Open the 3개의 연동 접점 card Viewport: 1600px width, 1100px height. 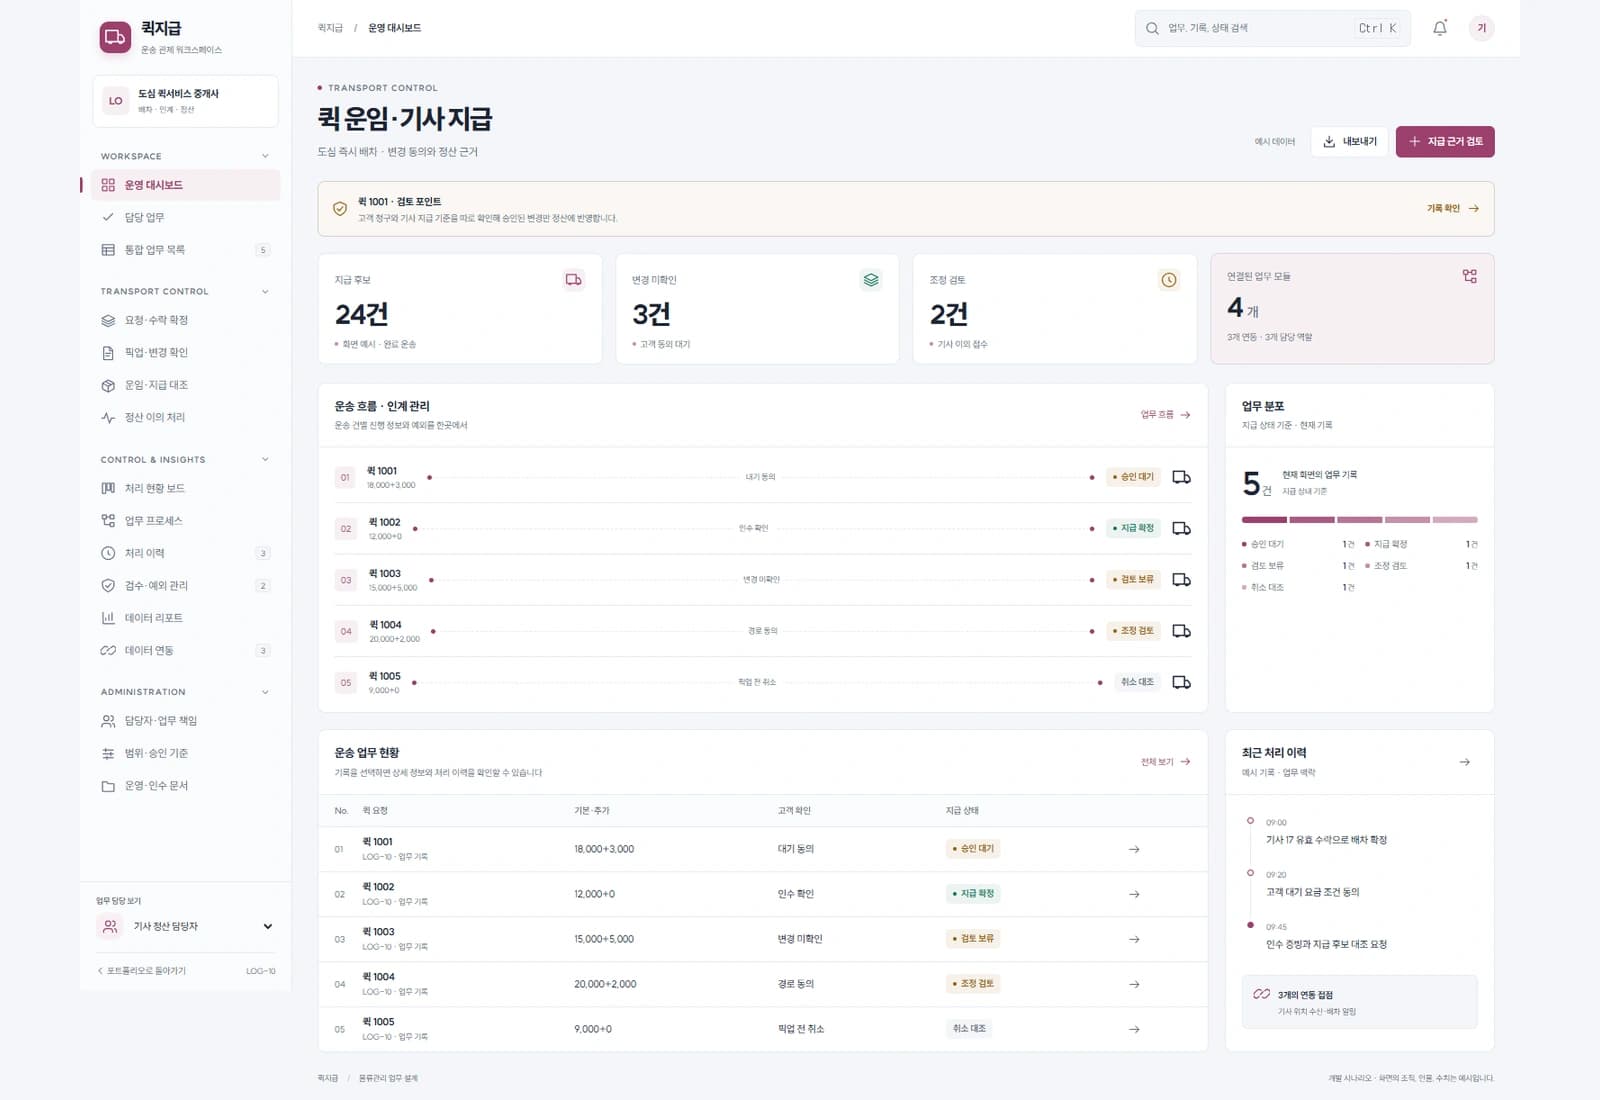pyautogui.click(x=1359, y=1002)
